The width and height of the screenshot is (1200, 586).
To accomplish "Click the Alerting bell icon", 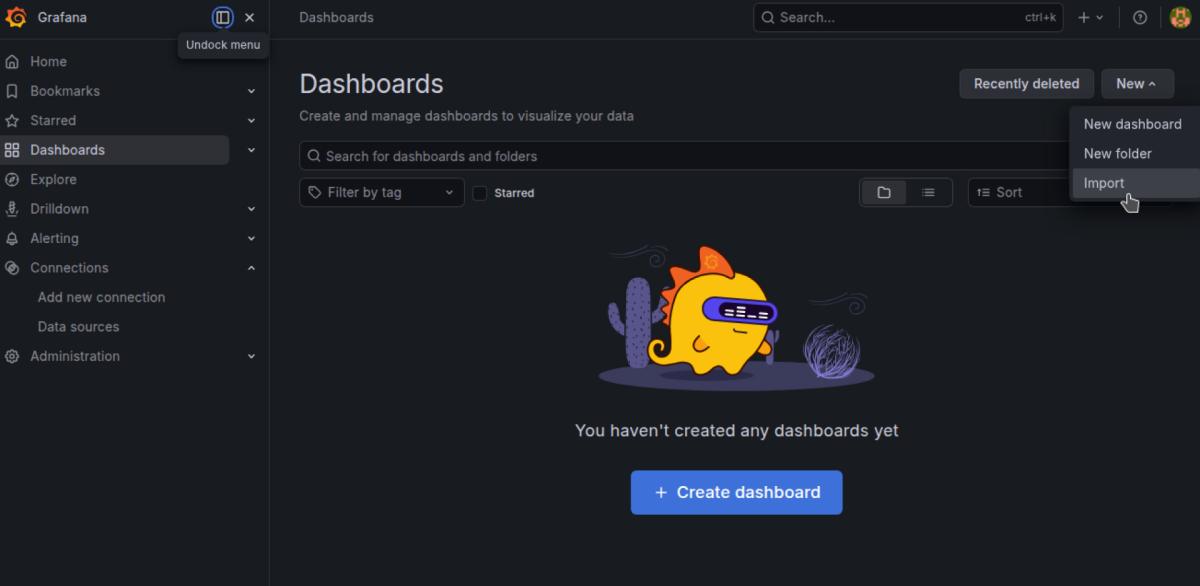I will pyautogui.click(x=12, y=238).
